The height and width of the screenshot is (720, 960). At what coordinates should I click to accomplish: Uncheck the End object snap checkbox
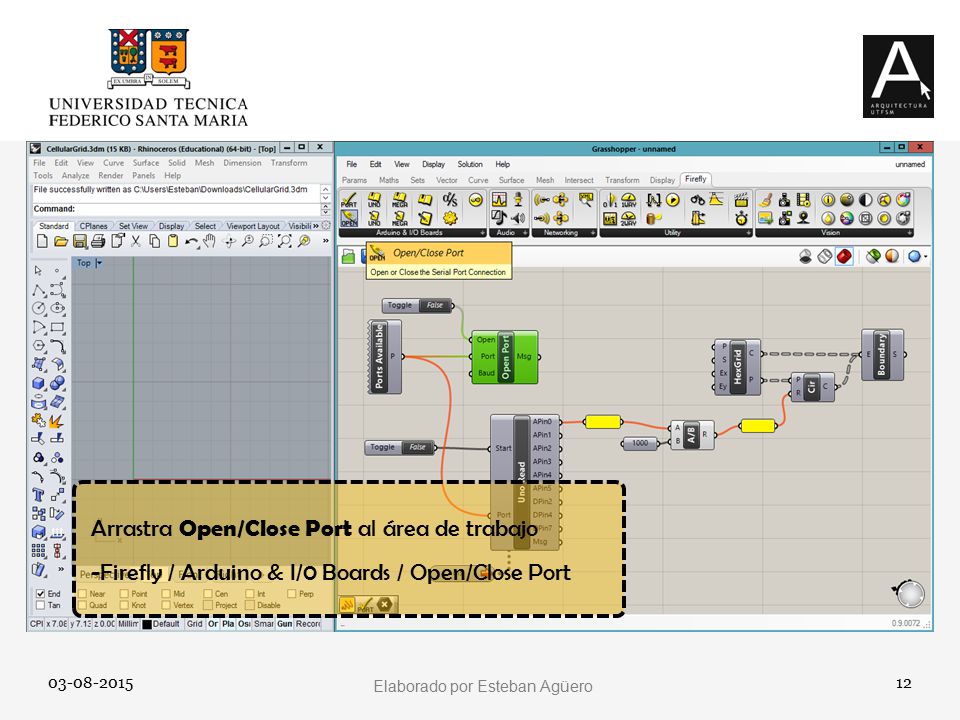40,593
